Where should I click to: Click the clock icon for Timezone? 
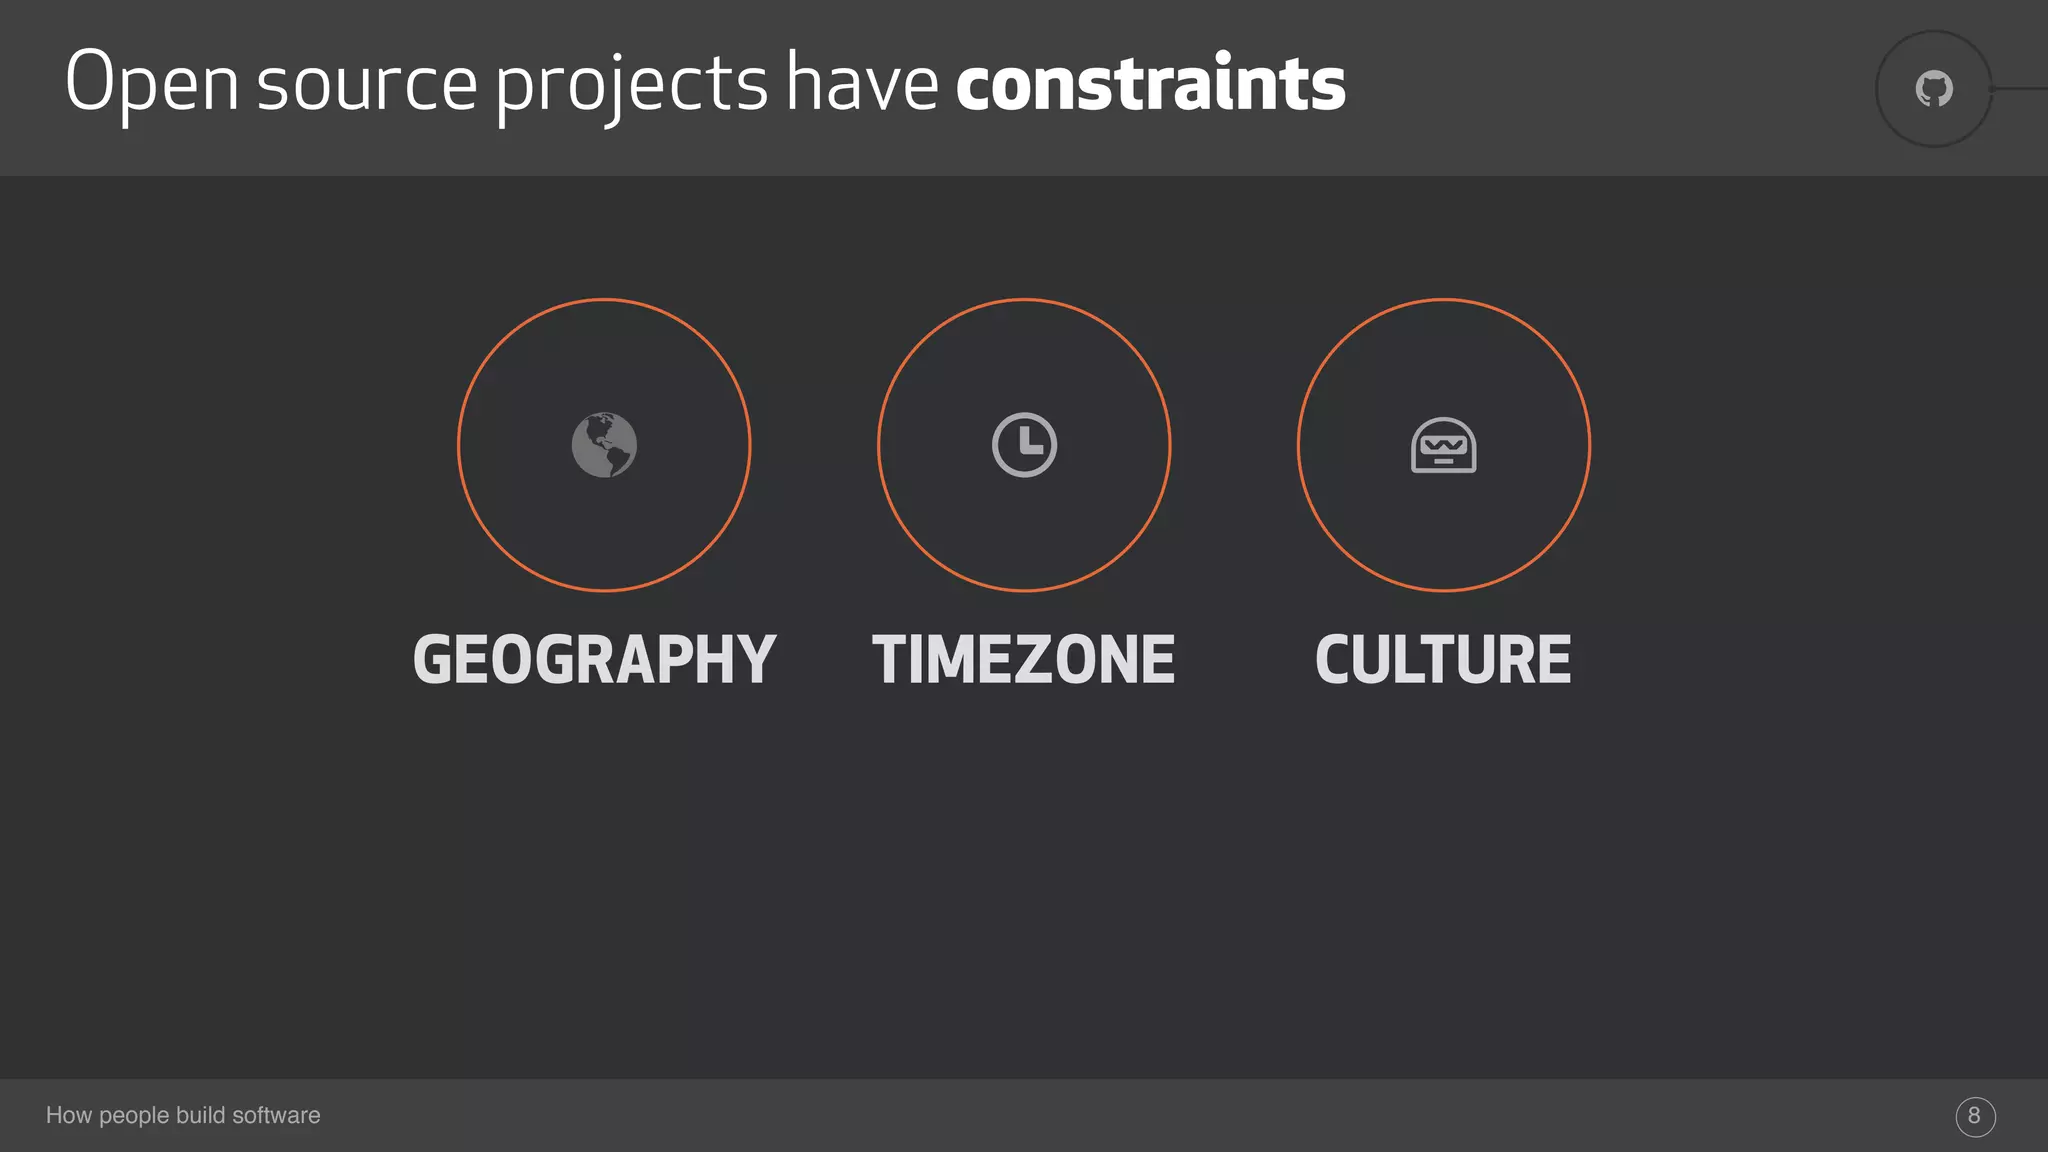(1024, 445)
